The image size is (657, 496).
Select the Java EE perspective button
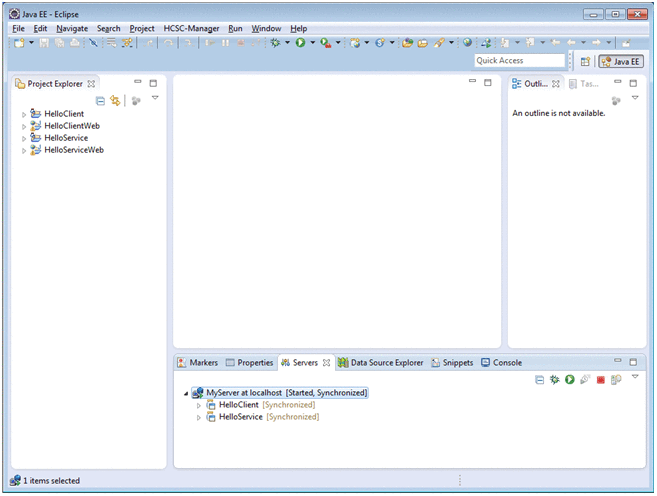(620, 61)
